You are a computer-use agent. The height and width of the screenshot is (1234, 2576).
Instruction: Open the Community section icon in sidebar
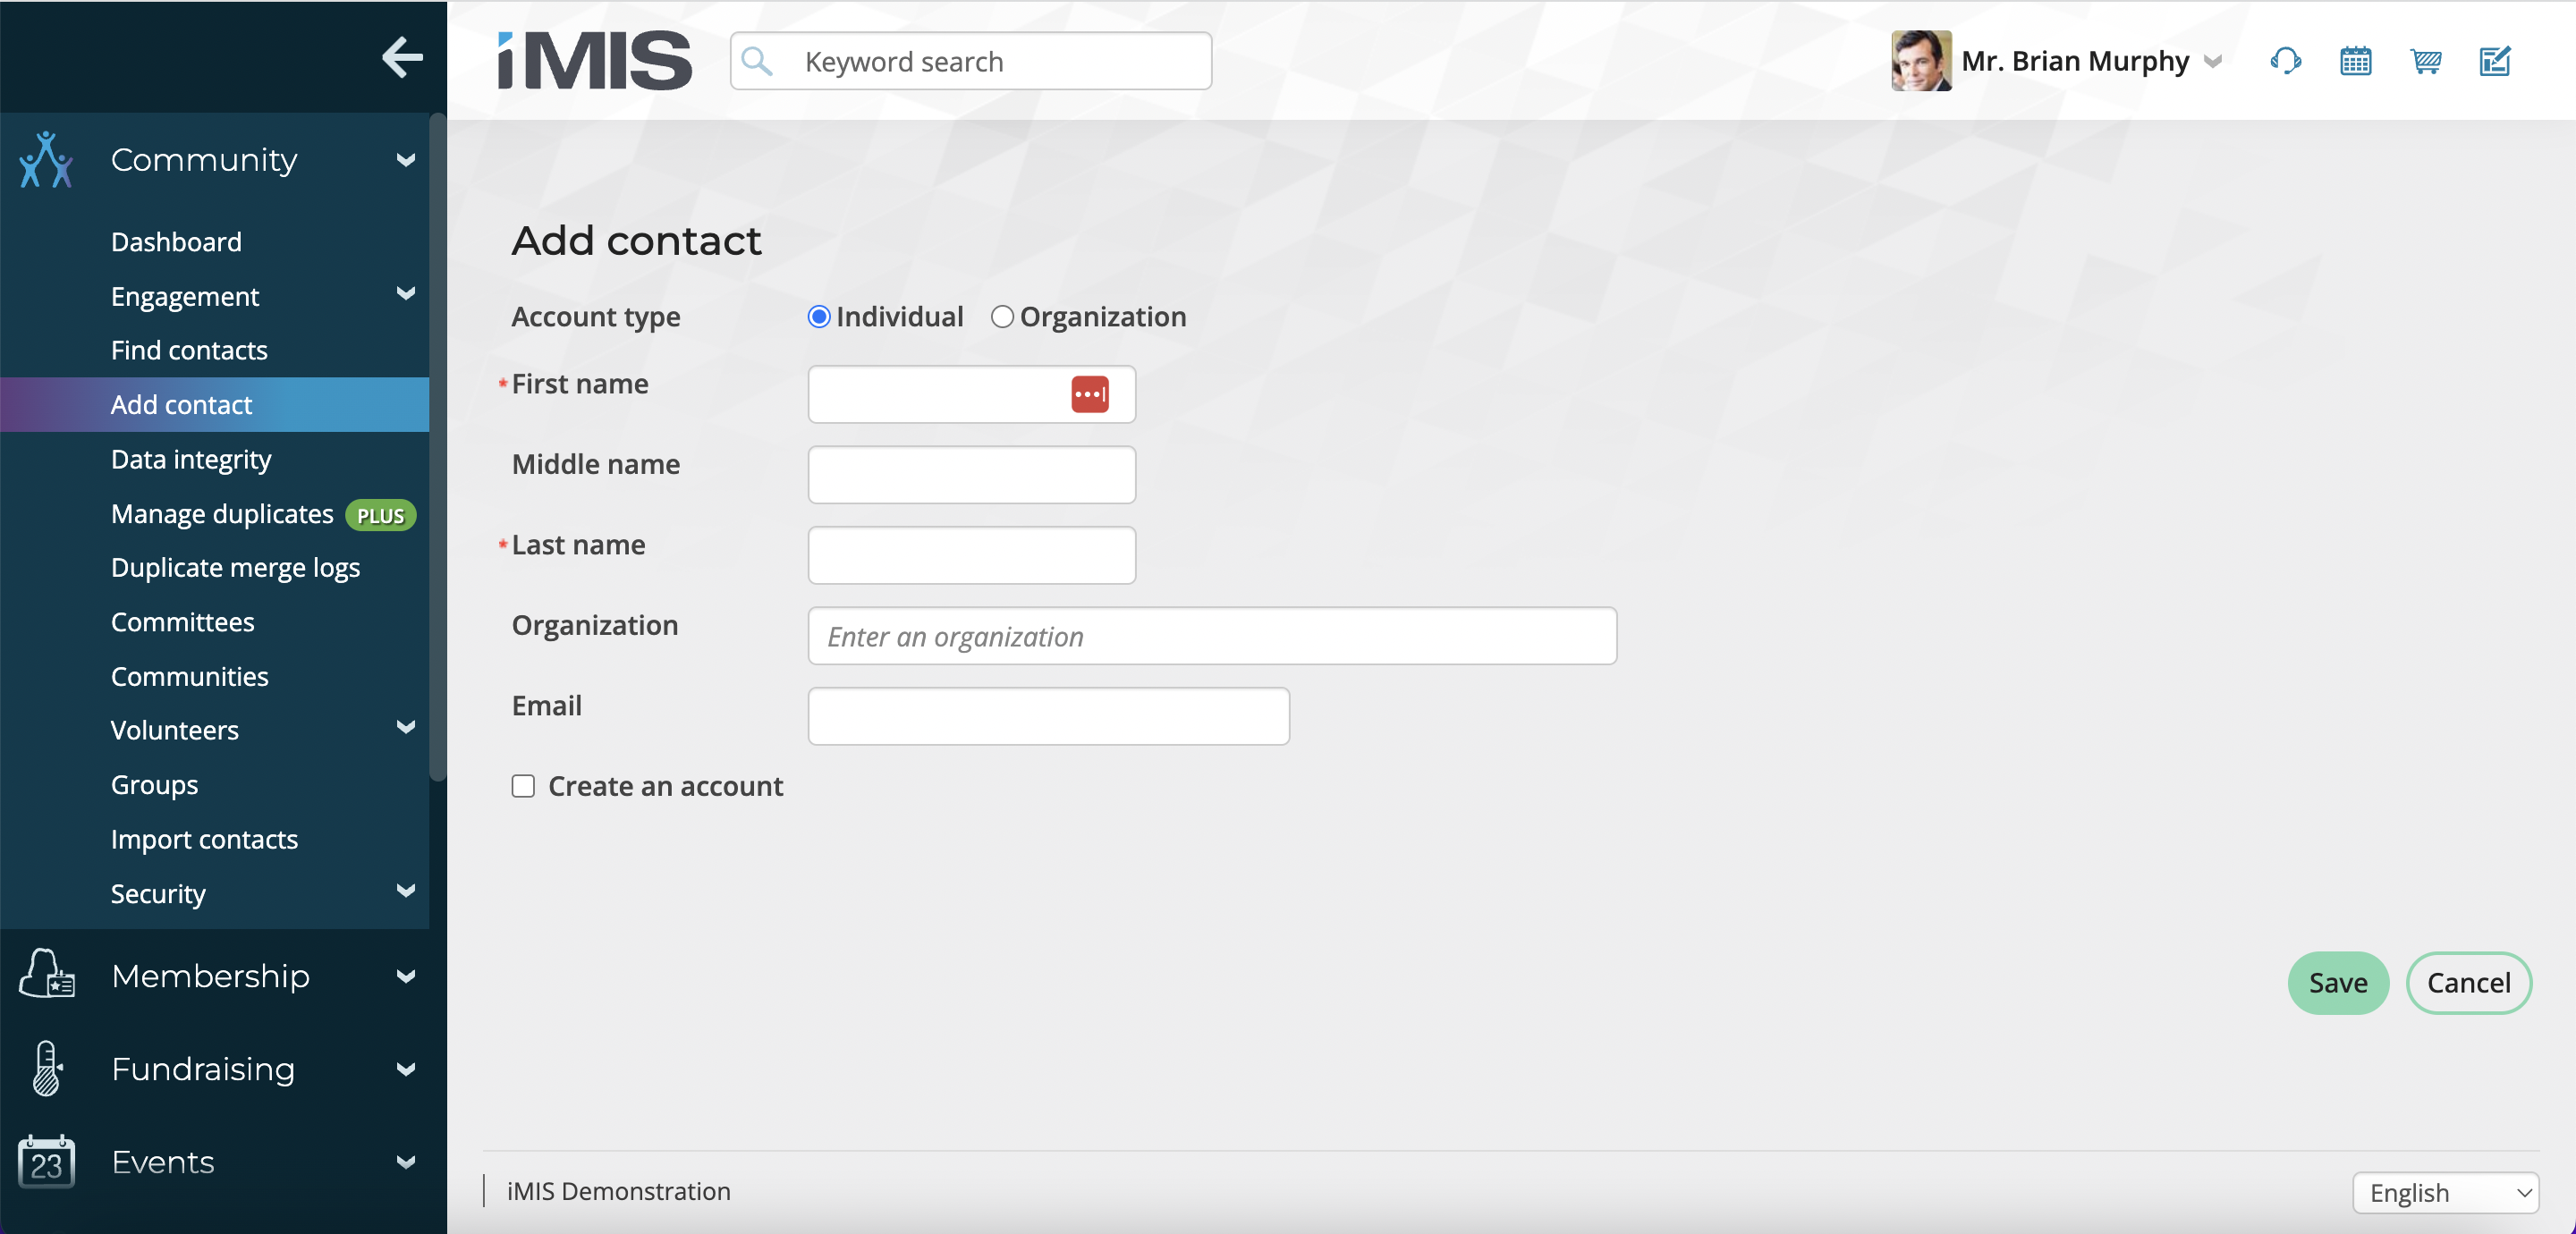click(x=46, y=159)
